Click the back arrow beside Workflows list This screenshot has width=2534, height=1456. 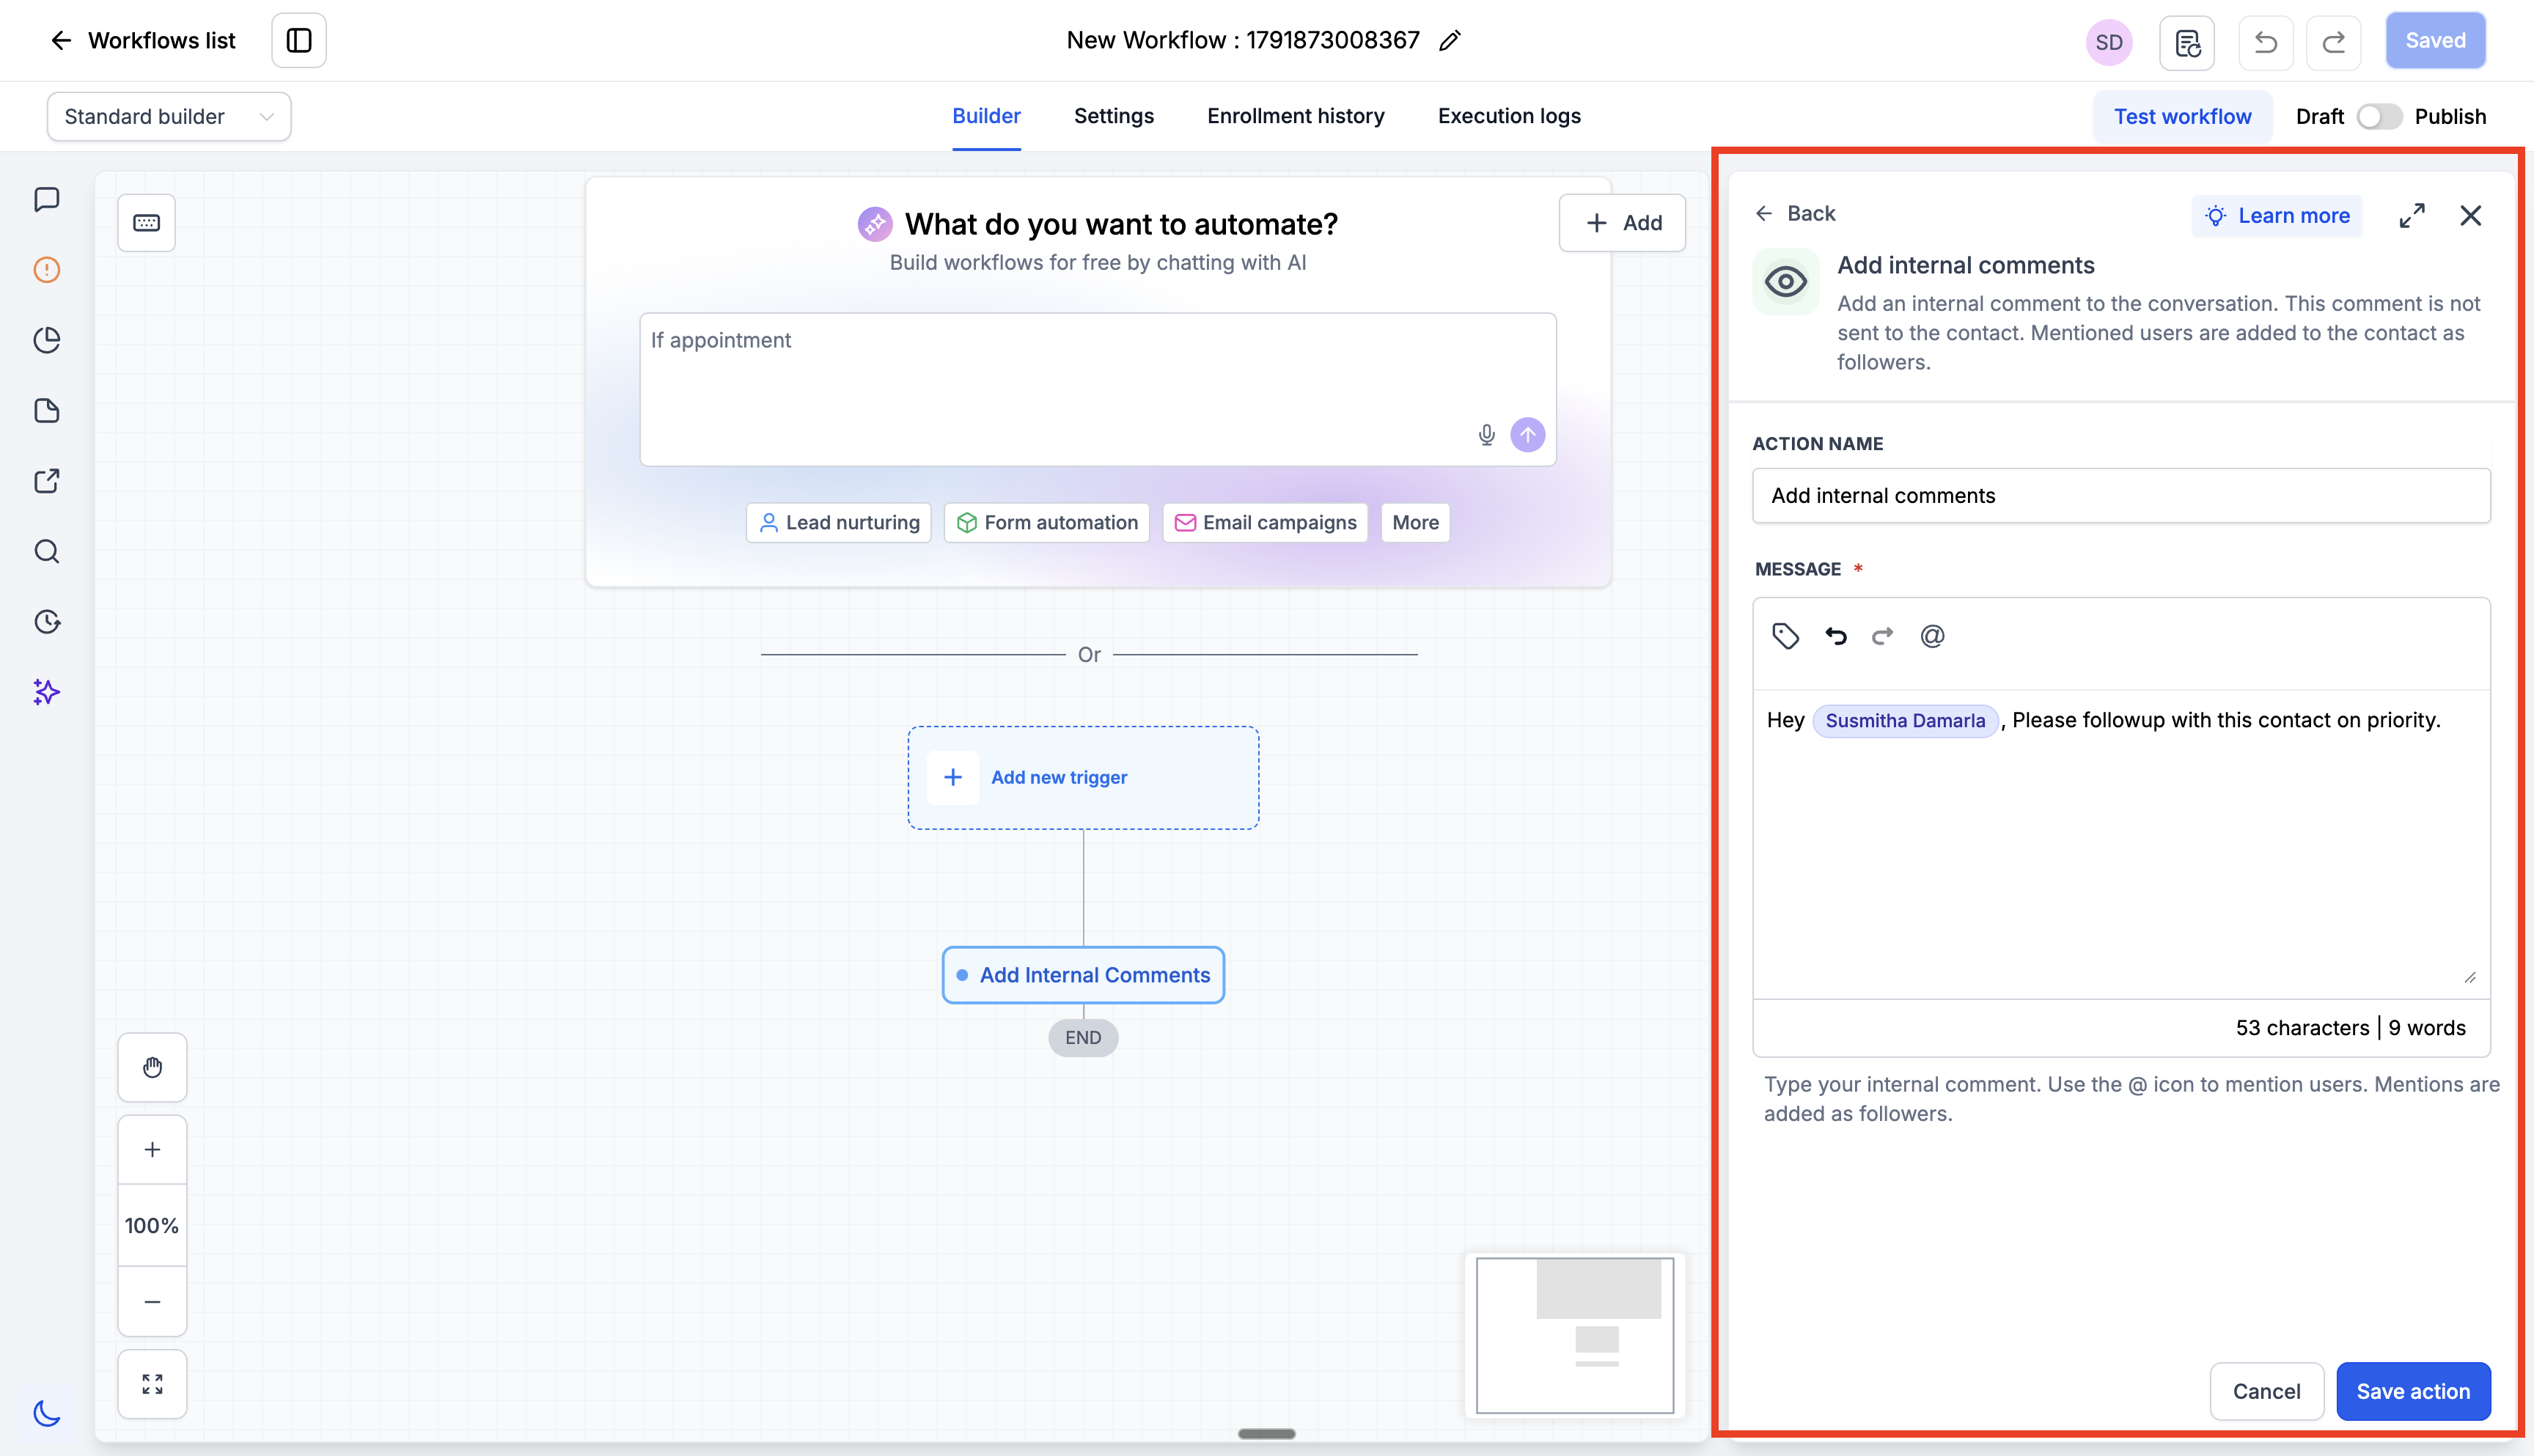point(61,40)
